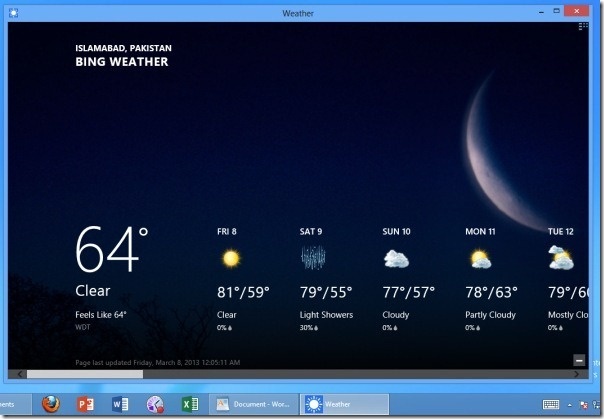
Task: Open the round purple gauge taskbar app
Action: coord(155,404)
